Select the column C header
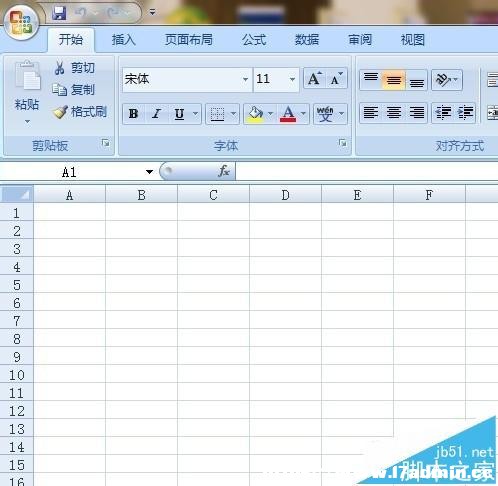The width and height of the screenshot is (498, 486). 213,195
